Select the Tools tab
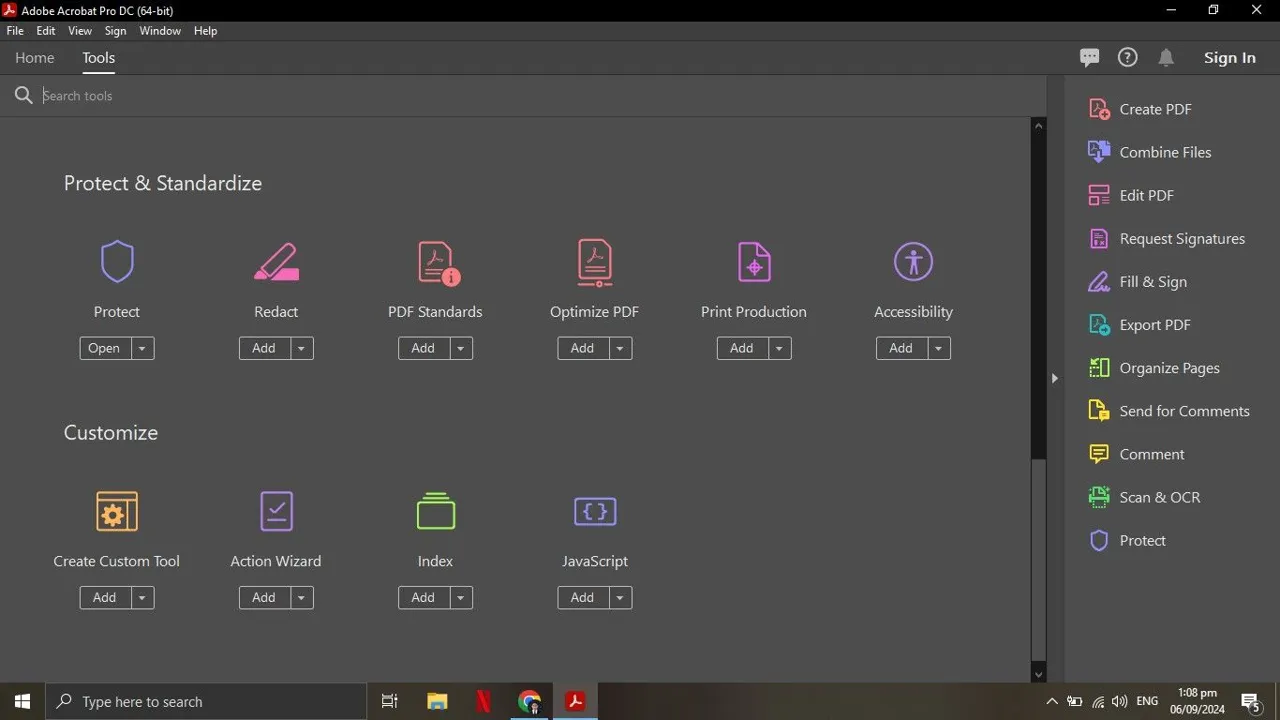The image size is (1280, 720). pos(99,58)
